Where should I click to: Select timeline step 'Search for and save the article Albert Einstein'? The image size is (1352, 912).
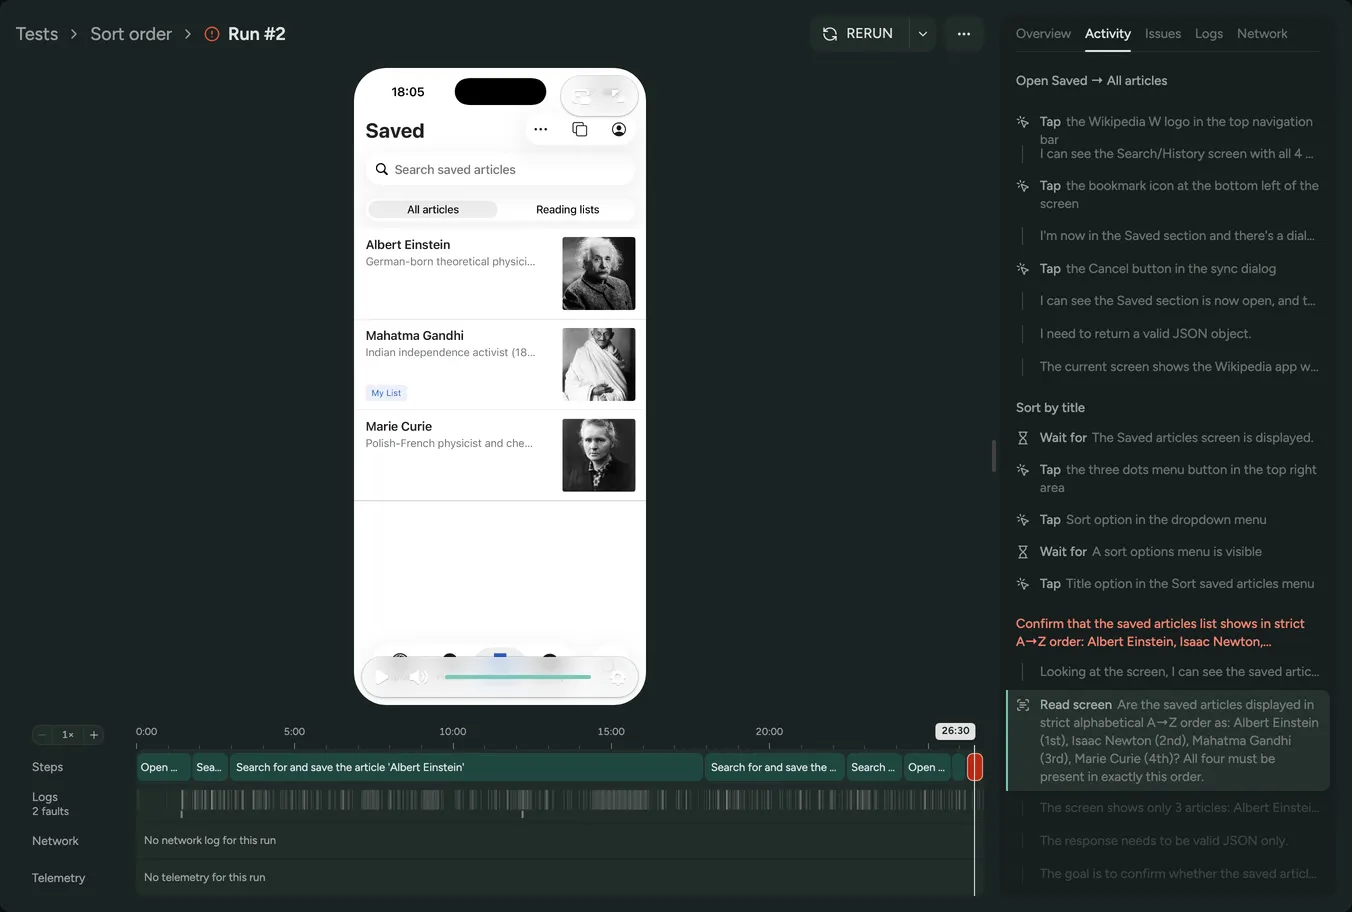pyautogui.click(x=467, y=767)
